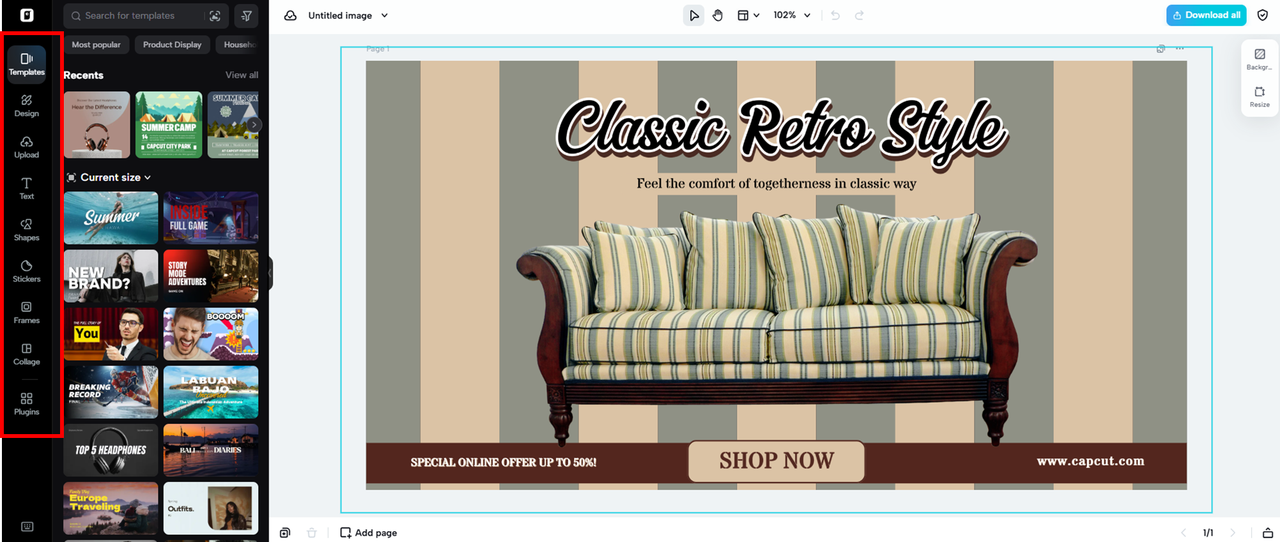The width and height of the screenshot is (1280, 542).
Task: Open keyboard shortcuts icon at sidebar bottom
Action: pyautogui.click(x=27, y=527)
